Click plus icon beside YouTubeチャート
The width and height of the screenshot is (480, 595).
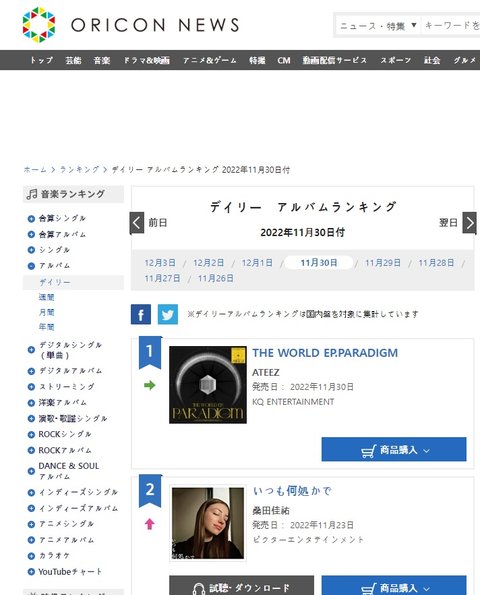(x=31, y=572)
